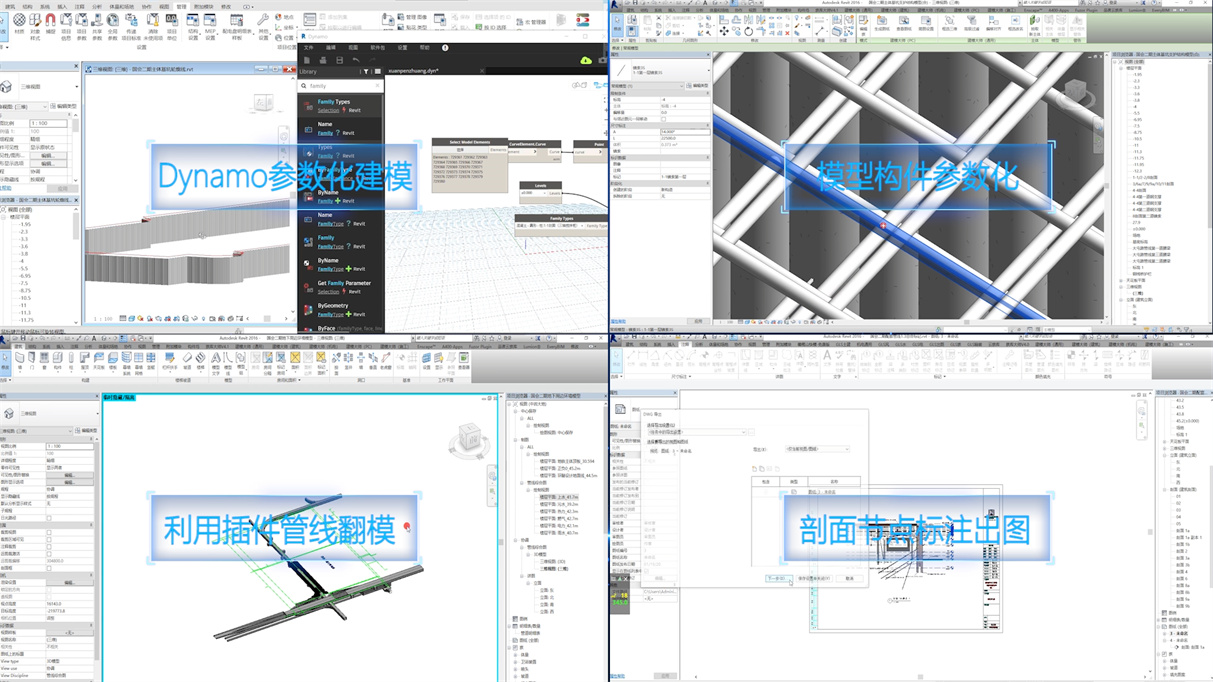Viewport: 1213px width, 682px height.
Task: Open the Manage (管理) ribbon tab
Action: point(182,6)
